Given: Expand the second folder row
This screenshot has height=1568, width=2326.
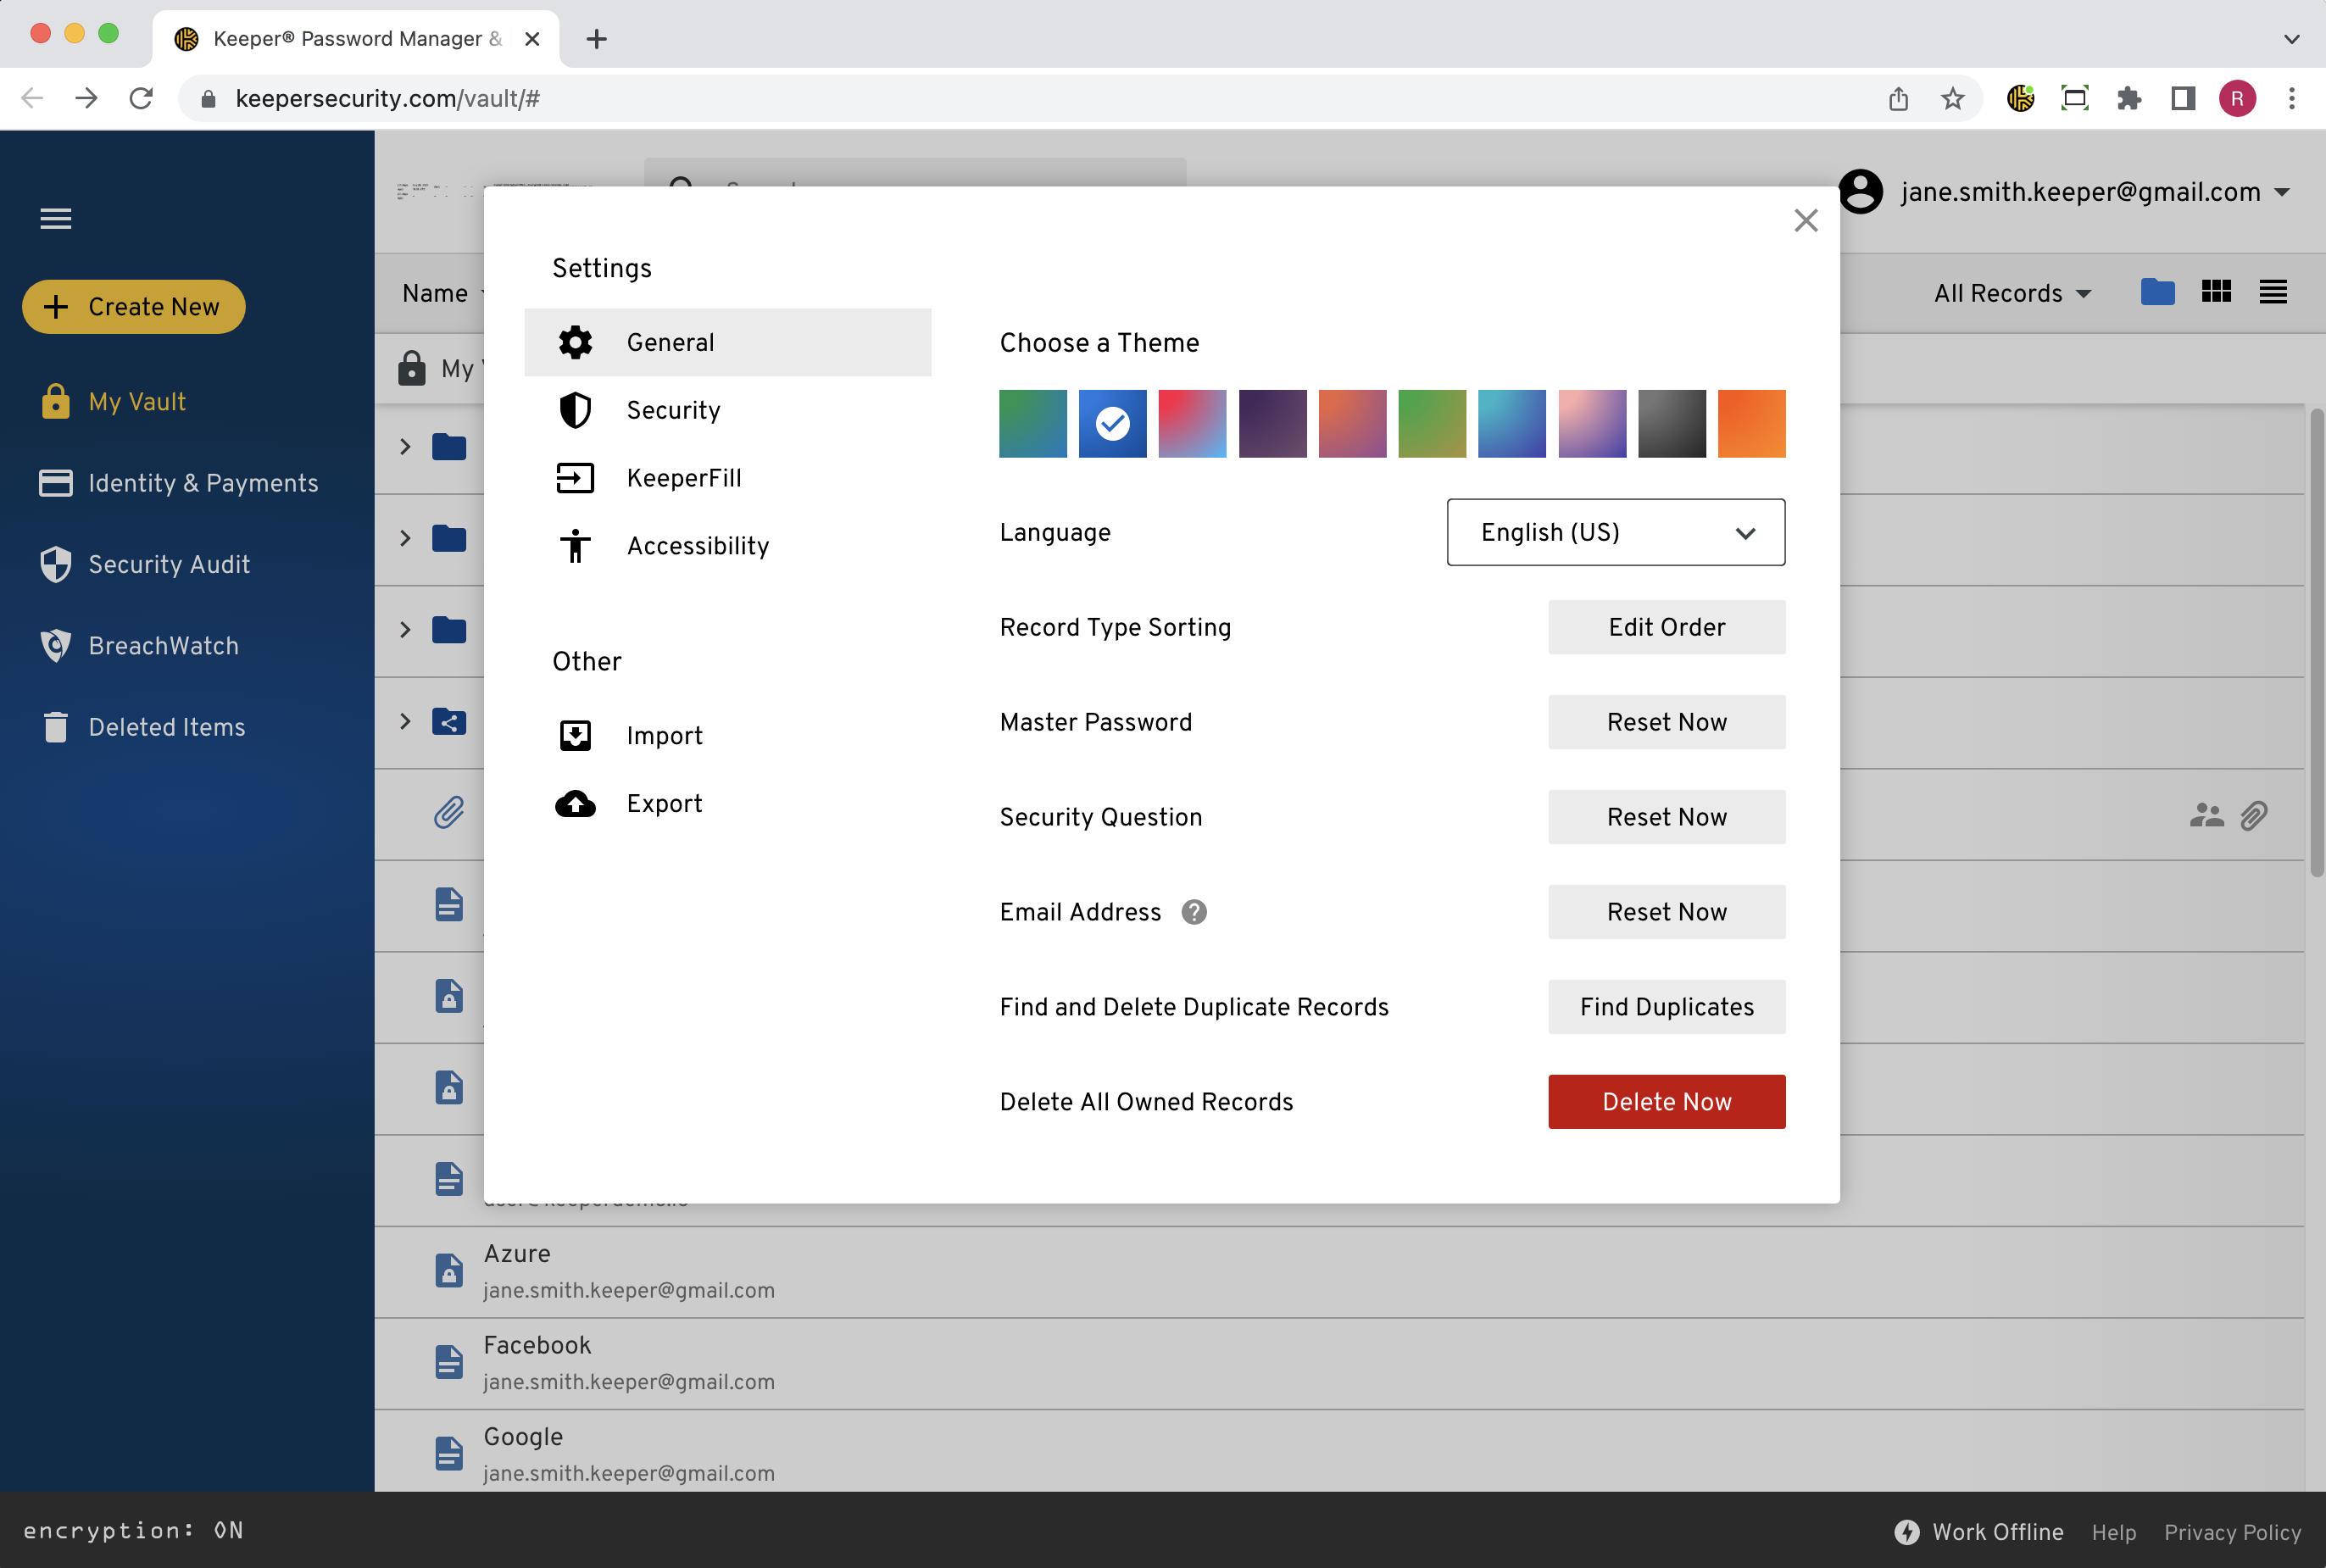Looking at the screenshot, I should click(405, 538).
